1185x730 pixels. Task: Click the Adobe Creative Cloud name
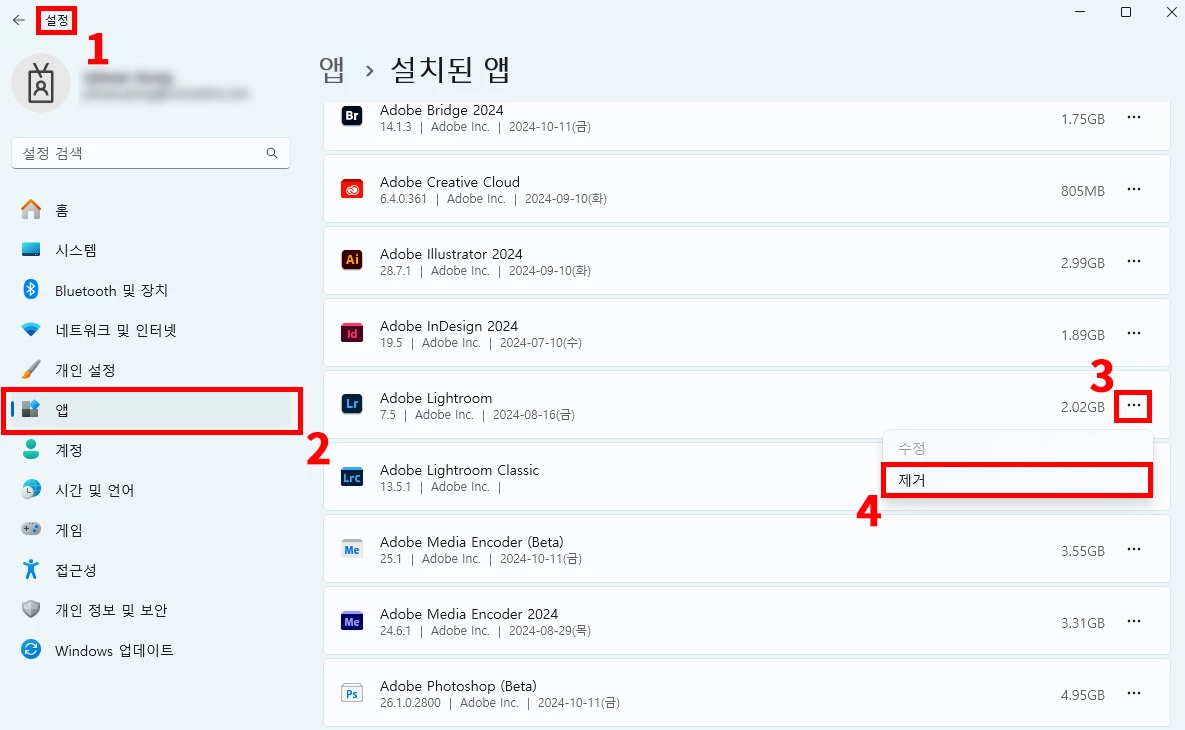450,182
